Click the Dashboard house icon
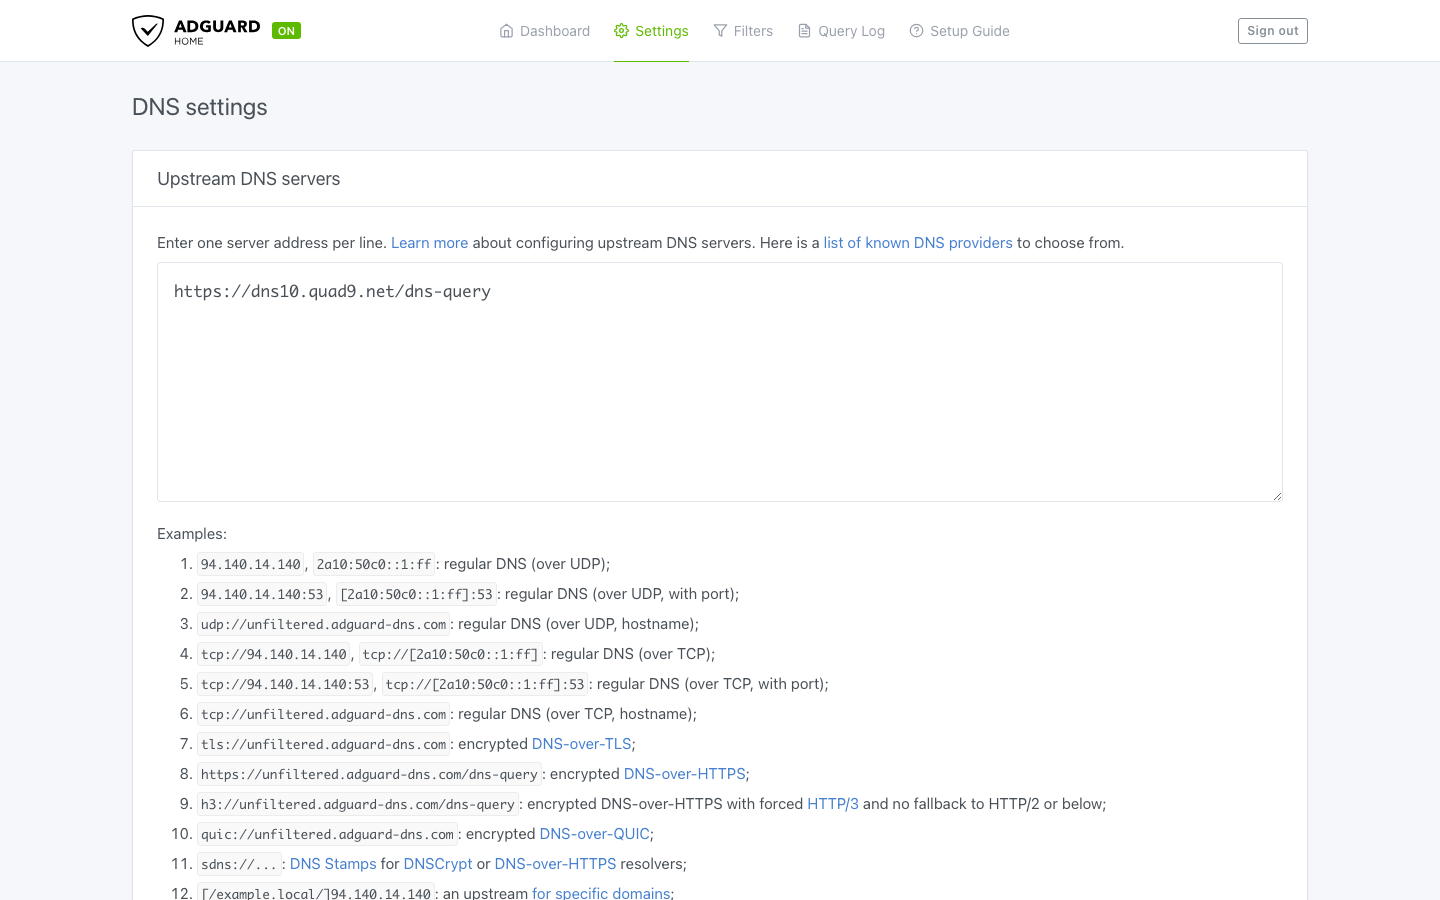Viewport: 1440px width, 900px height. coord(506,31)
